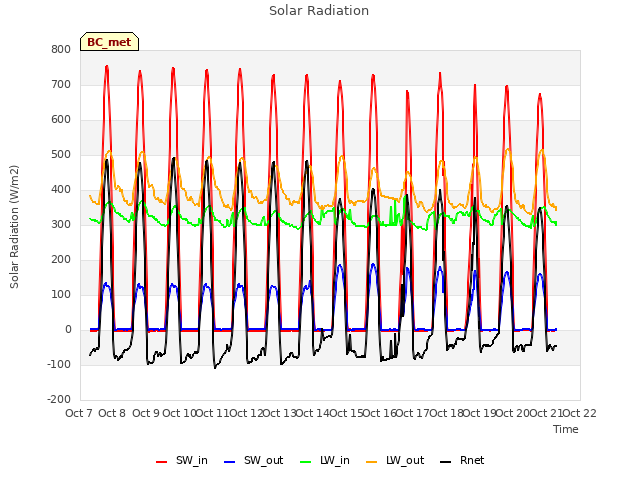Click the Time x-axis label
640x480 pixels.
(566, 429)
